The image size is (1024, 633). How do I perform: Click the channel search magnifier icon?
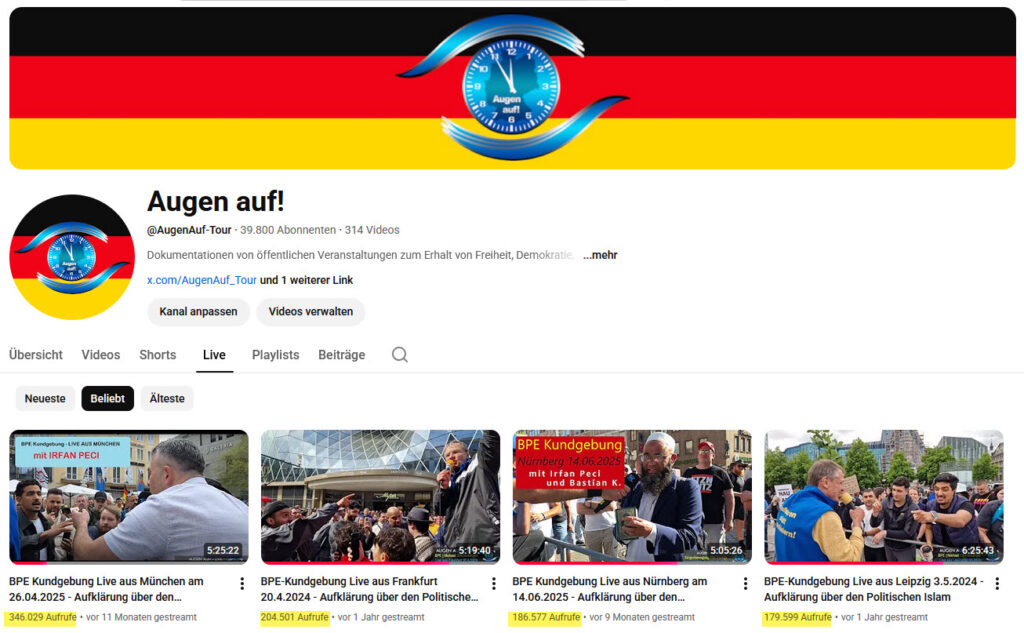click(399, 355)
